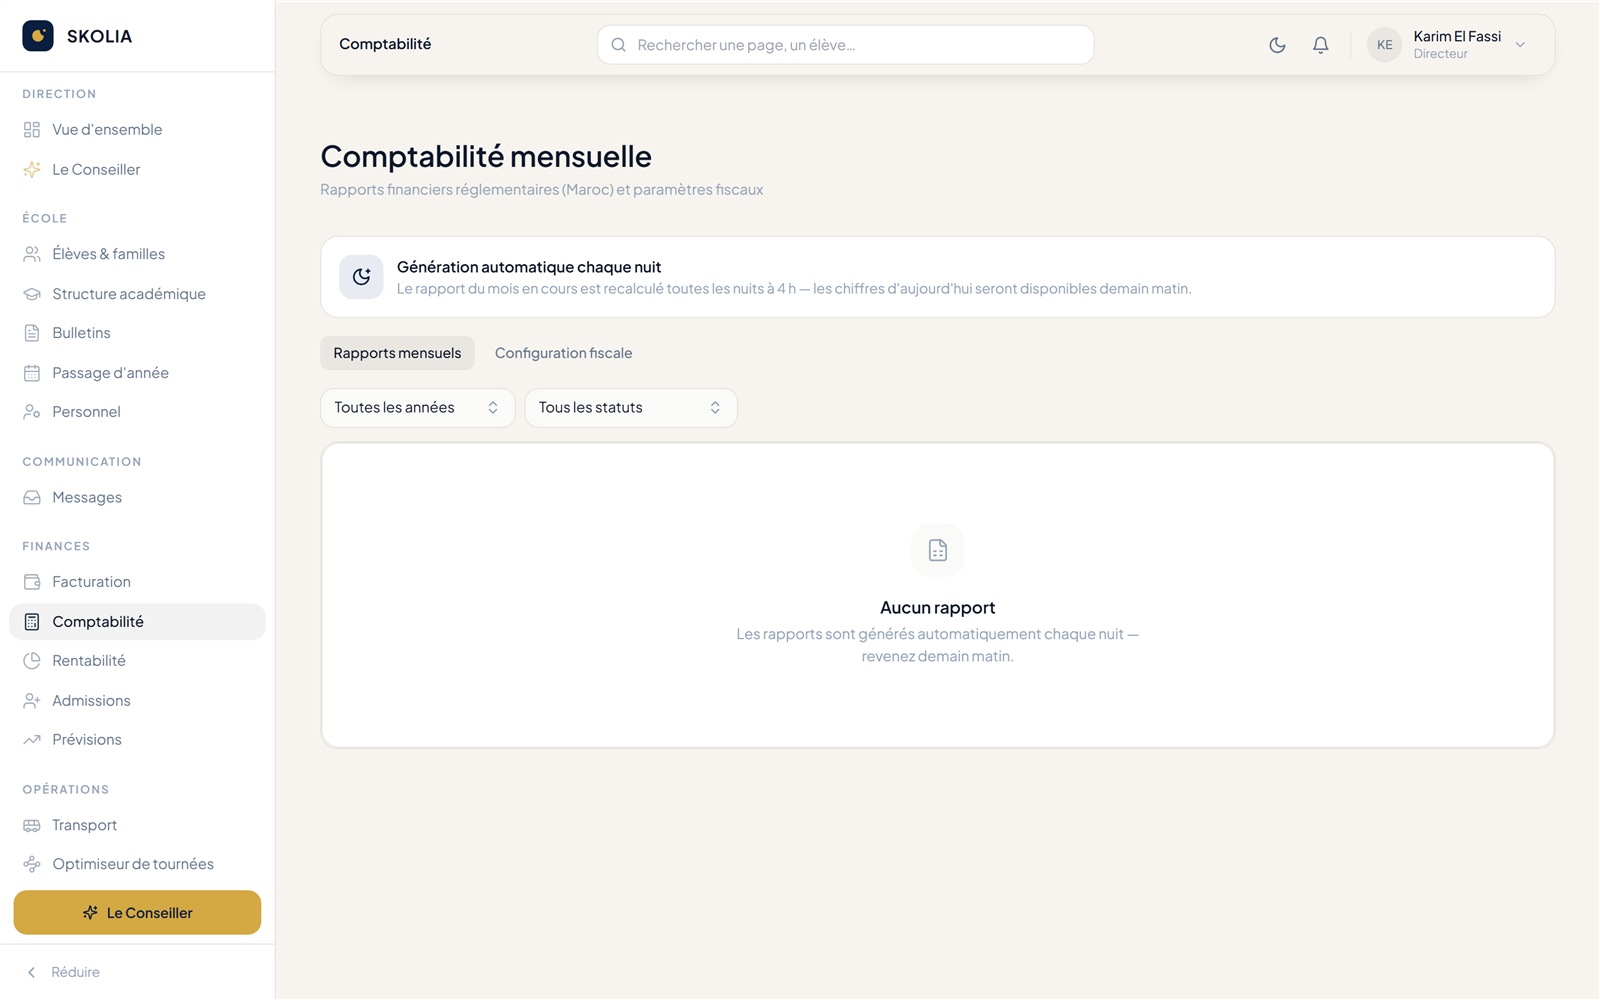Open Structure académique page
Image resolution: width=1600 pixels, height=1000 pixels.
click(x=137, y=294)
